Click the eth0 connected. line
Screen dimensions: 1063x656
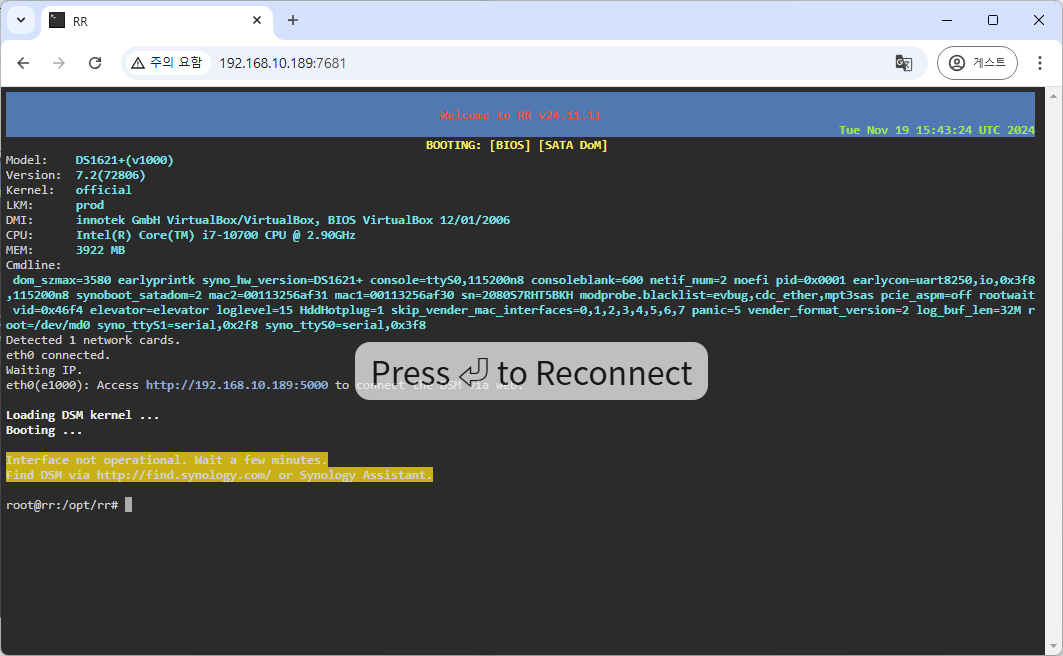pyautogui.click(x=58, y=354)
